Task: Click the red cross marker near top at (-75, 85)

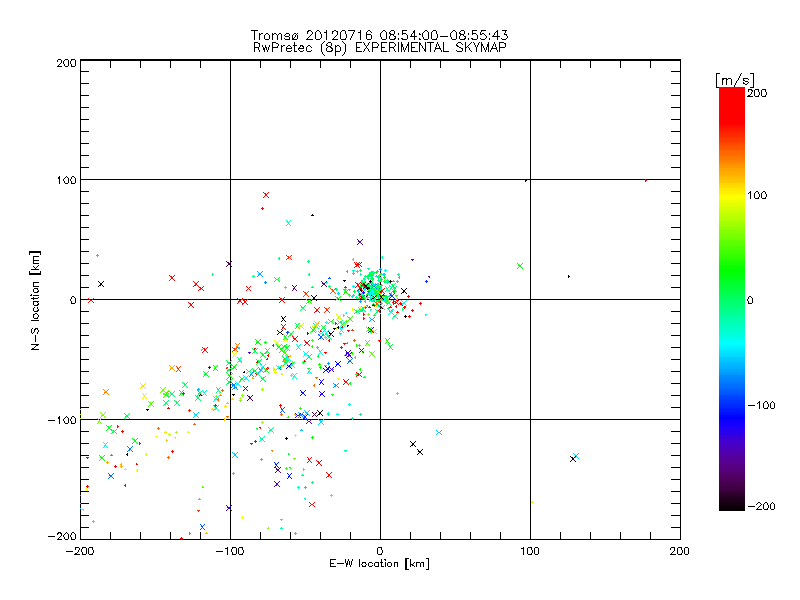Action: (x=266, y=195)
